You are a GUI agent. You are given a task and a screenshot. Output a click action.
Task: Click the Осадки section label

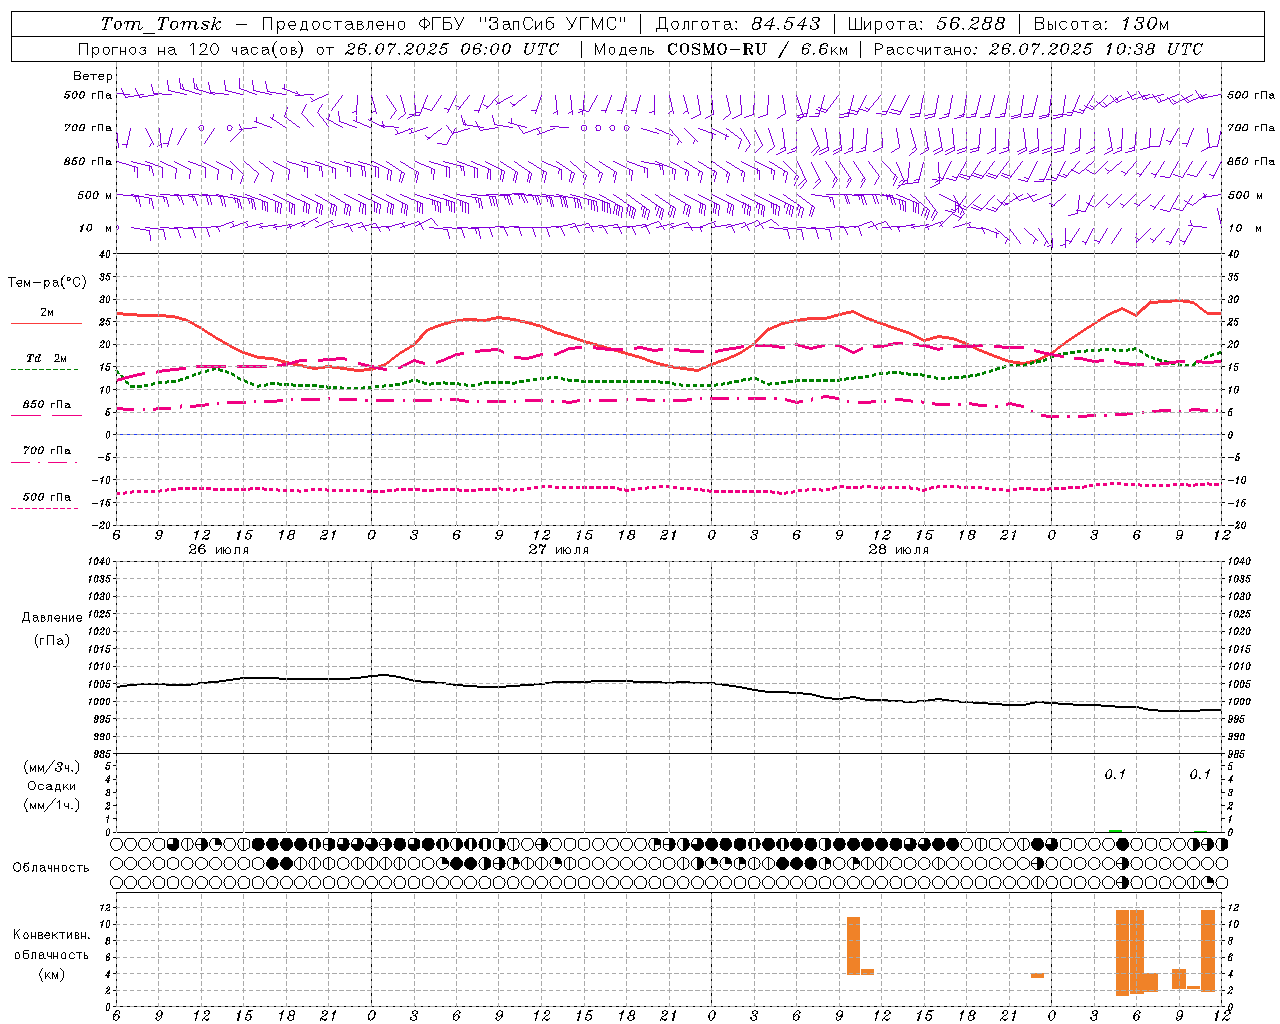click(x=51, y=786)
